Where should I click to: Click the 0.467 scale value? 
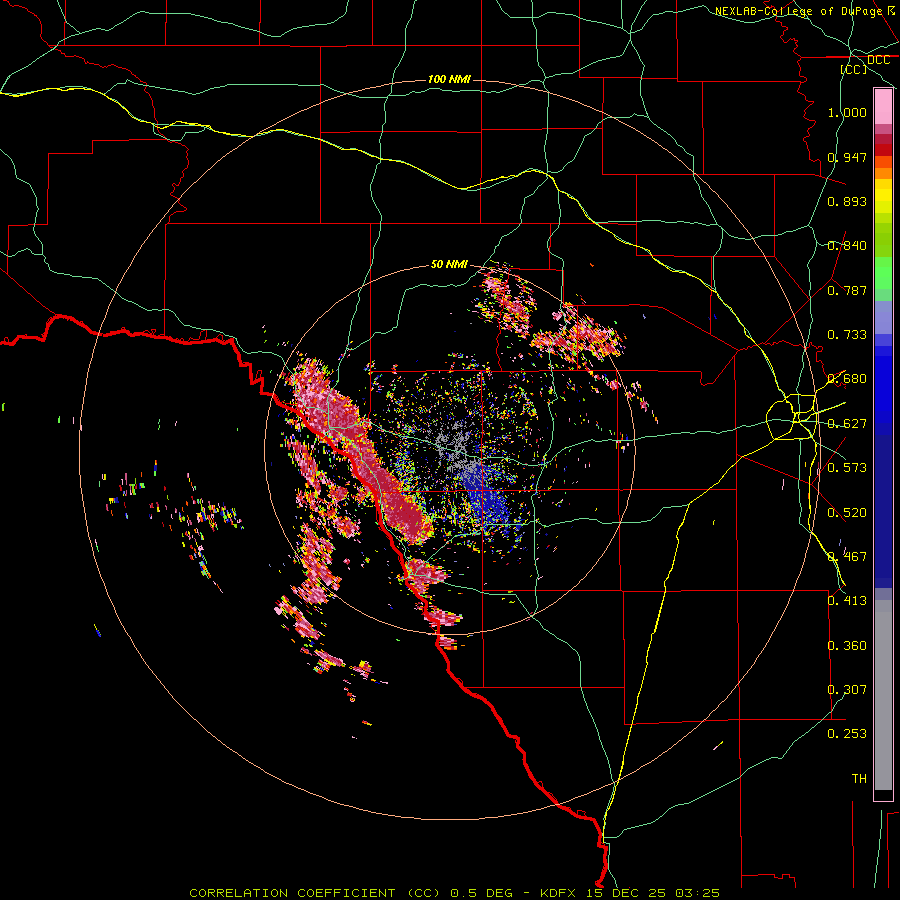[x=847, y=557]
